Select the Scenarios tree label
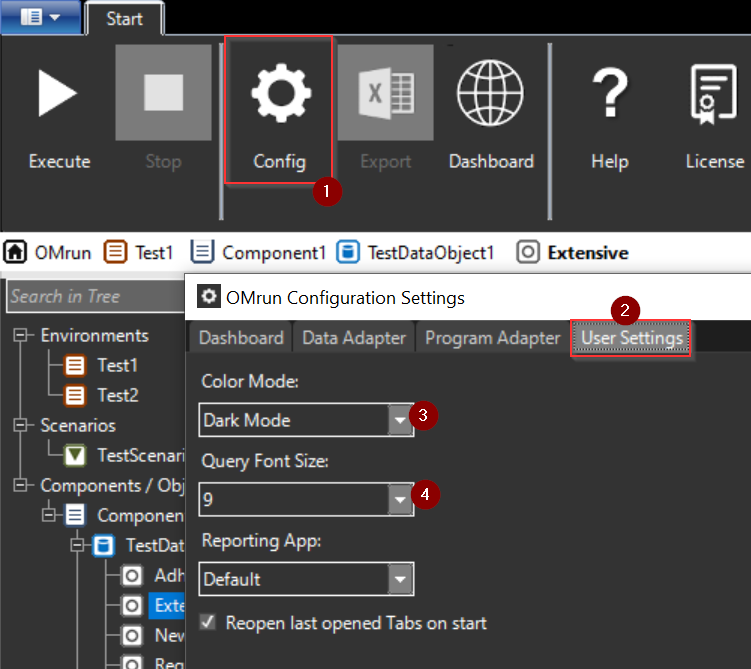 click(x=78, y=425)
